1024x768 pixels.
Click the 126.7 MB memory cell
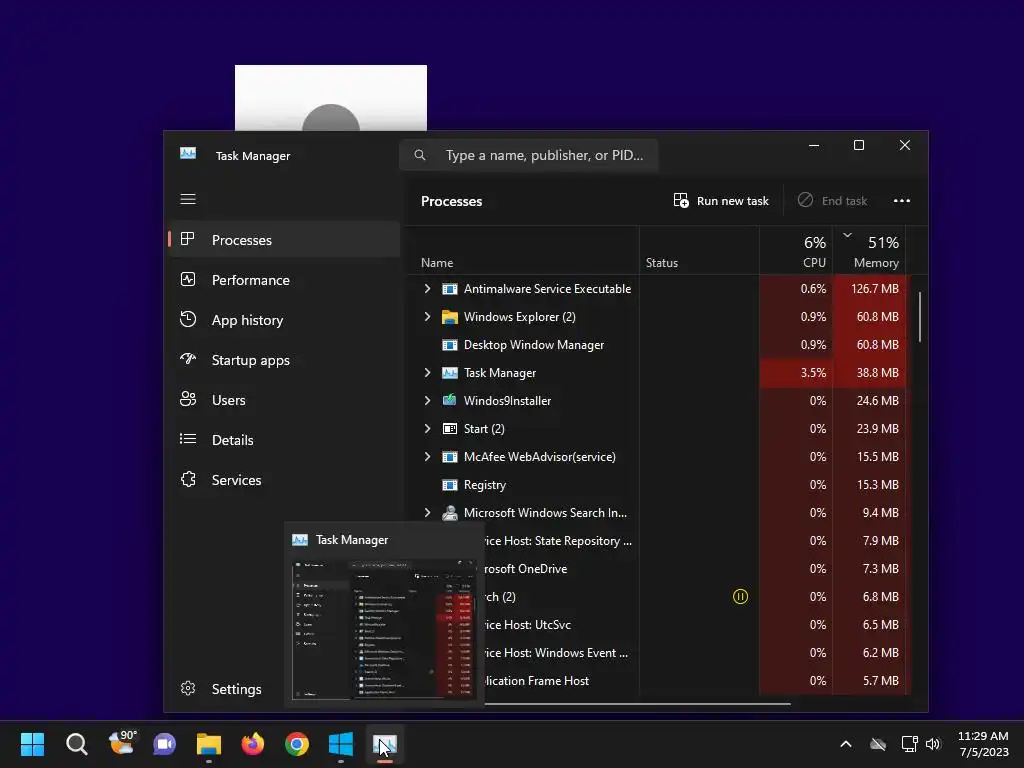pos(870,289)
